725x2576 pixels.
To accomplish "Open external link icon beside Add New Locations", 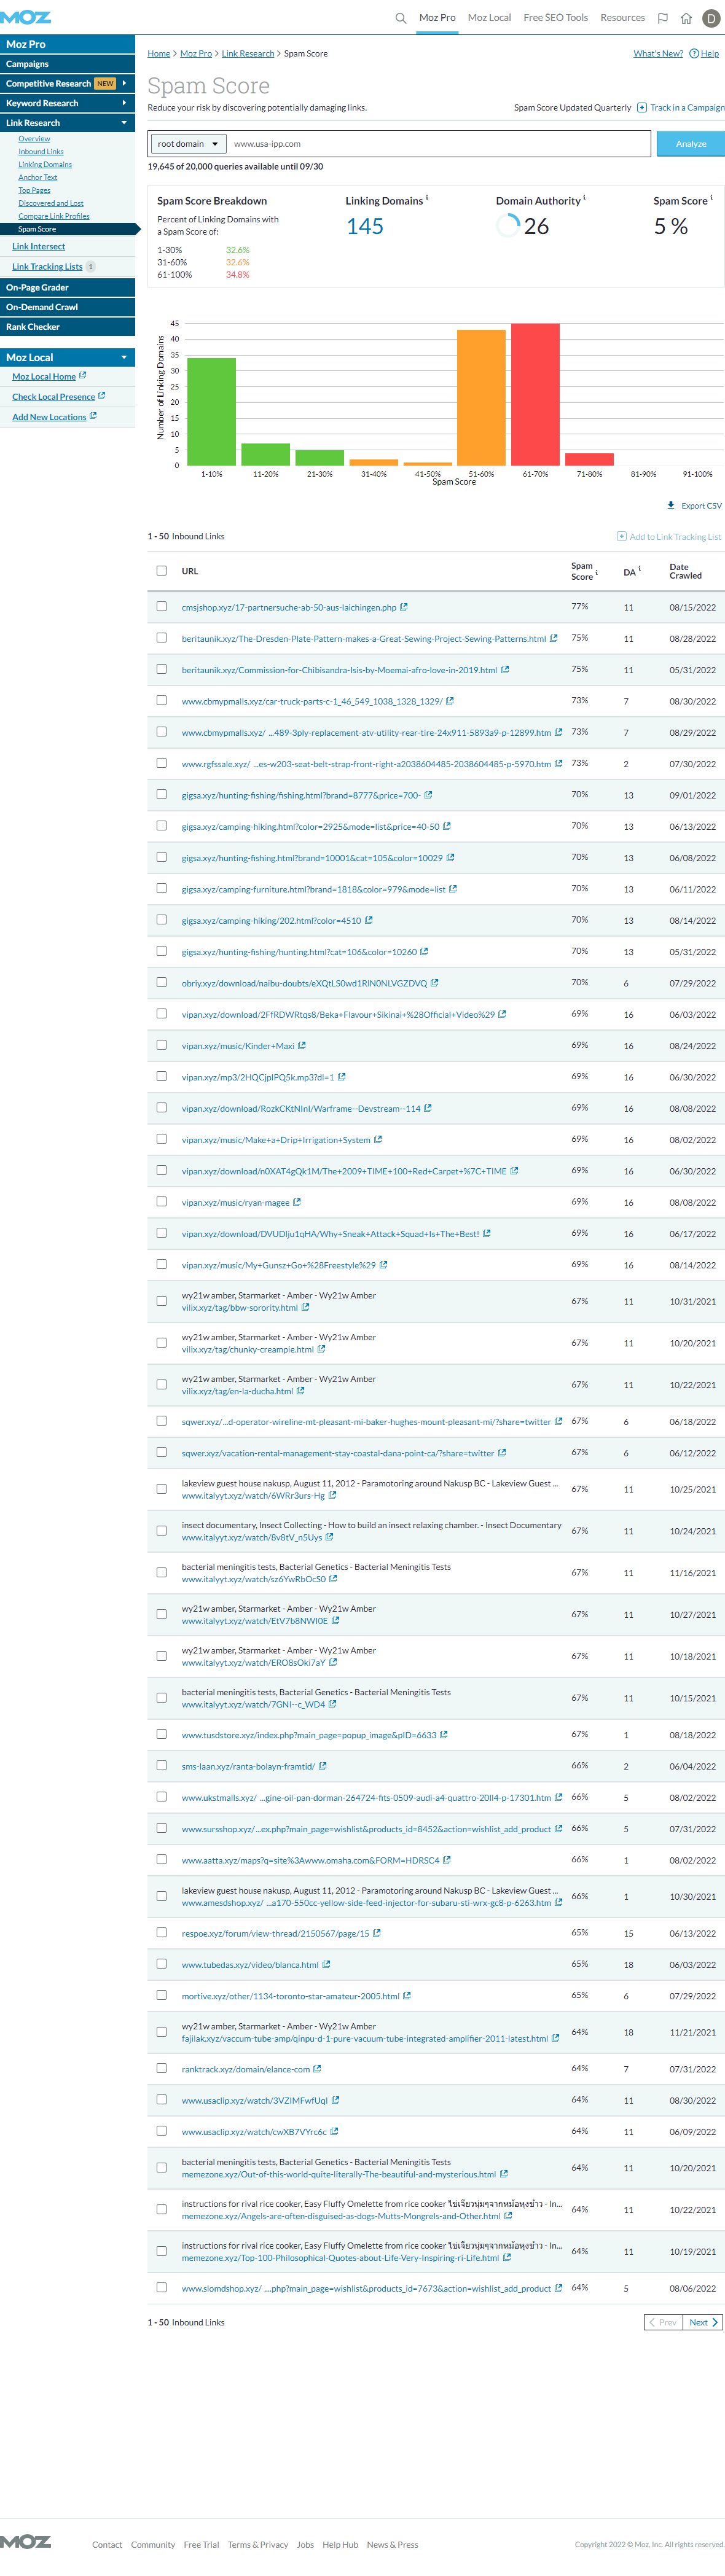I will coord(94,416).
